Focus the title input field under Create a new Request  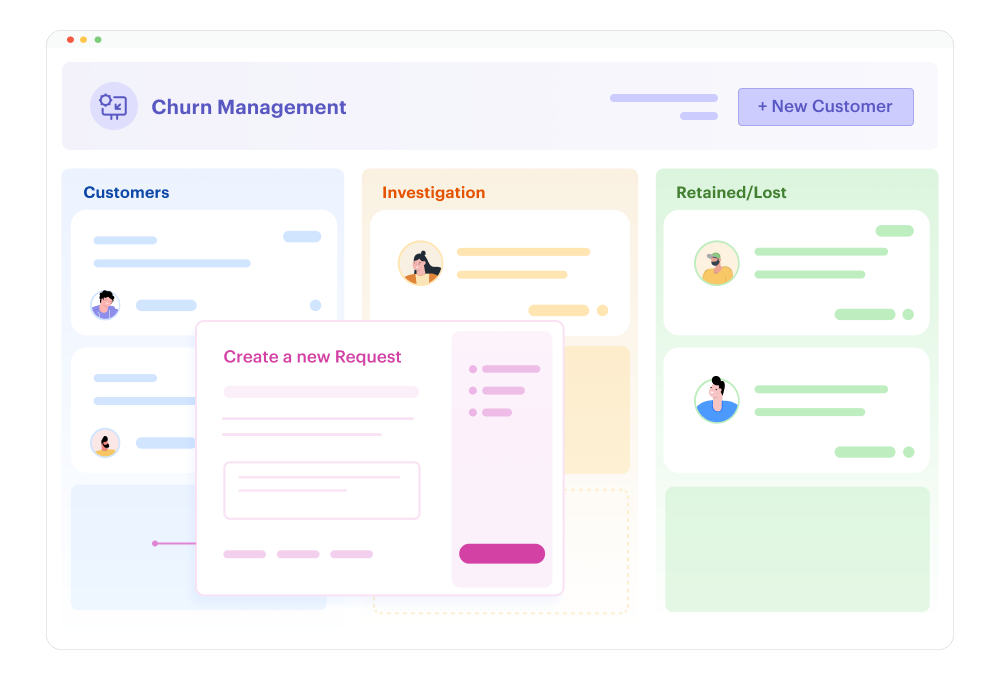click(321, 392)
